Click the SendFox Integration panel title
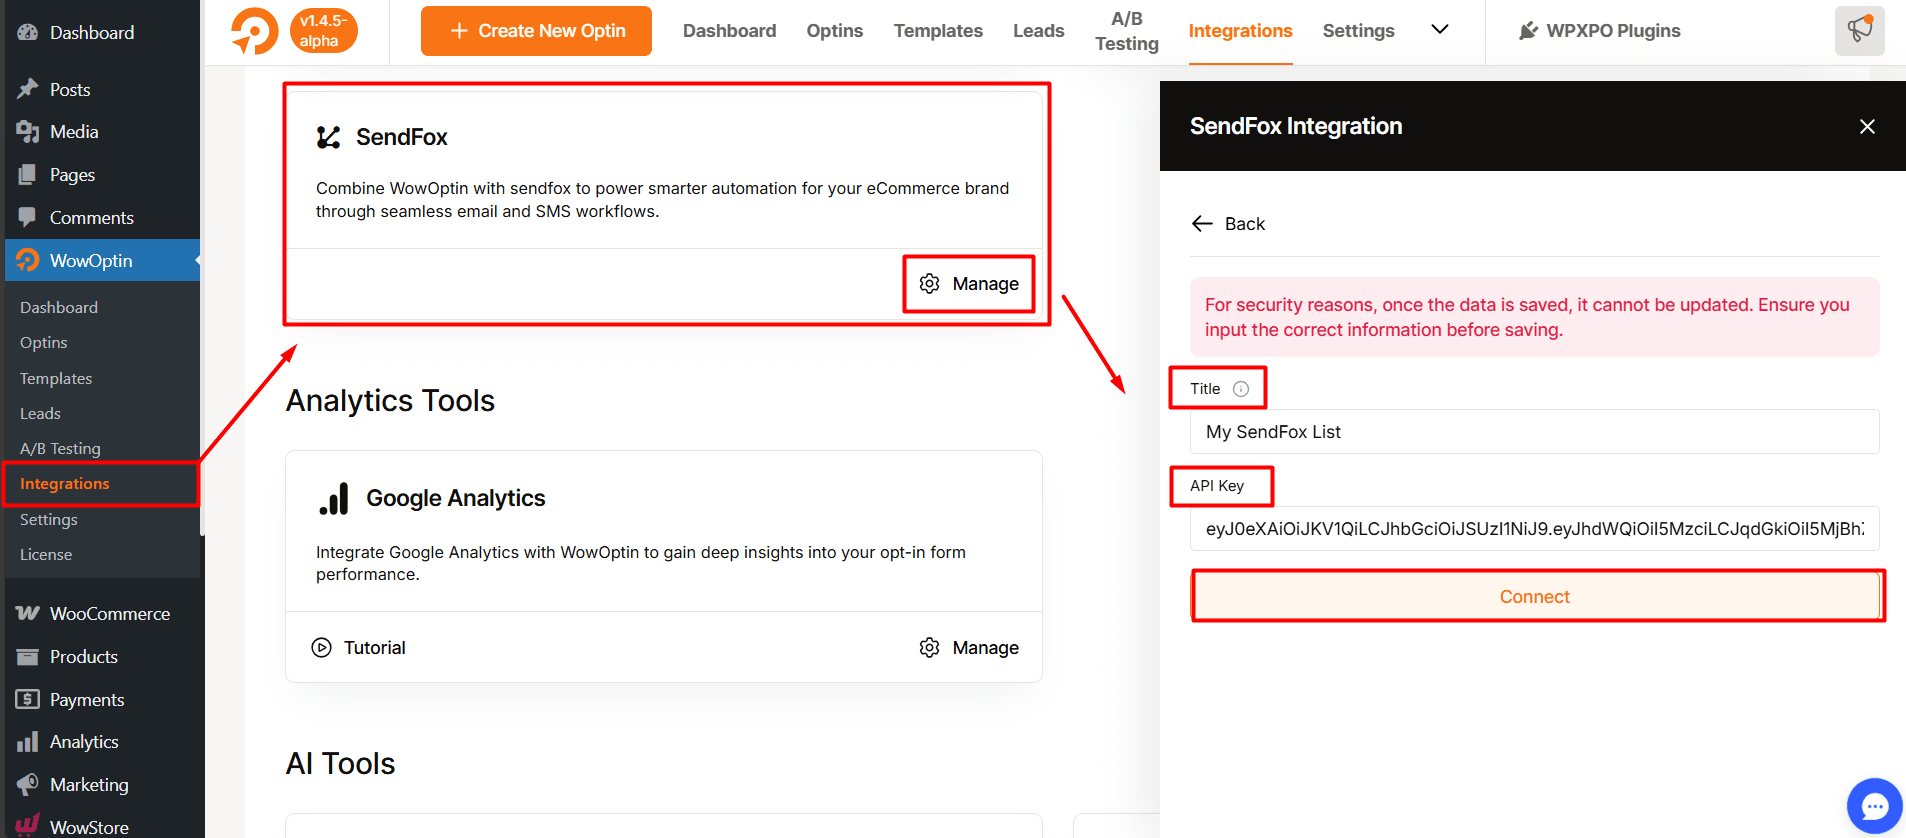1906x838 pixels. 1296,126
